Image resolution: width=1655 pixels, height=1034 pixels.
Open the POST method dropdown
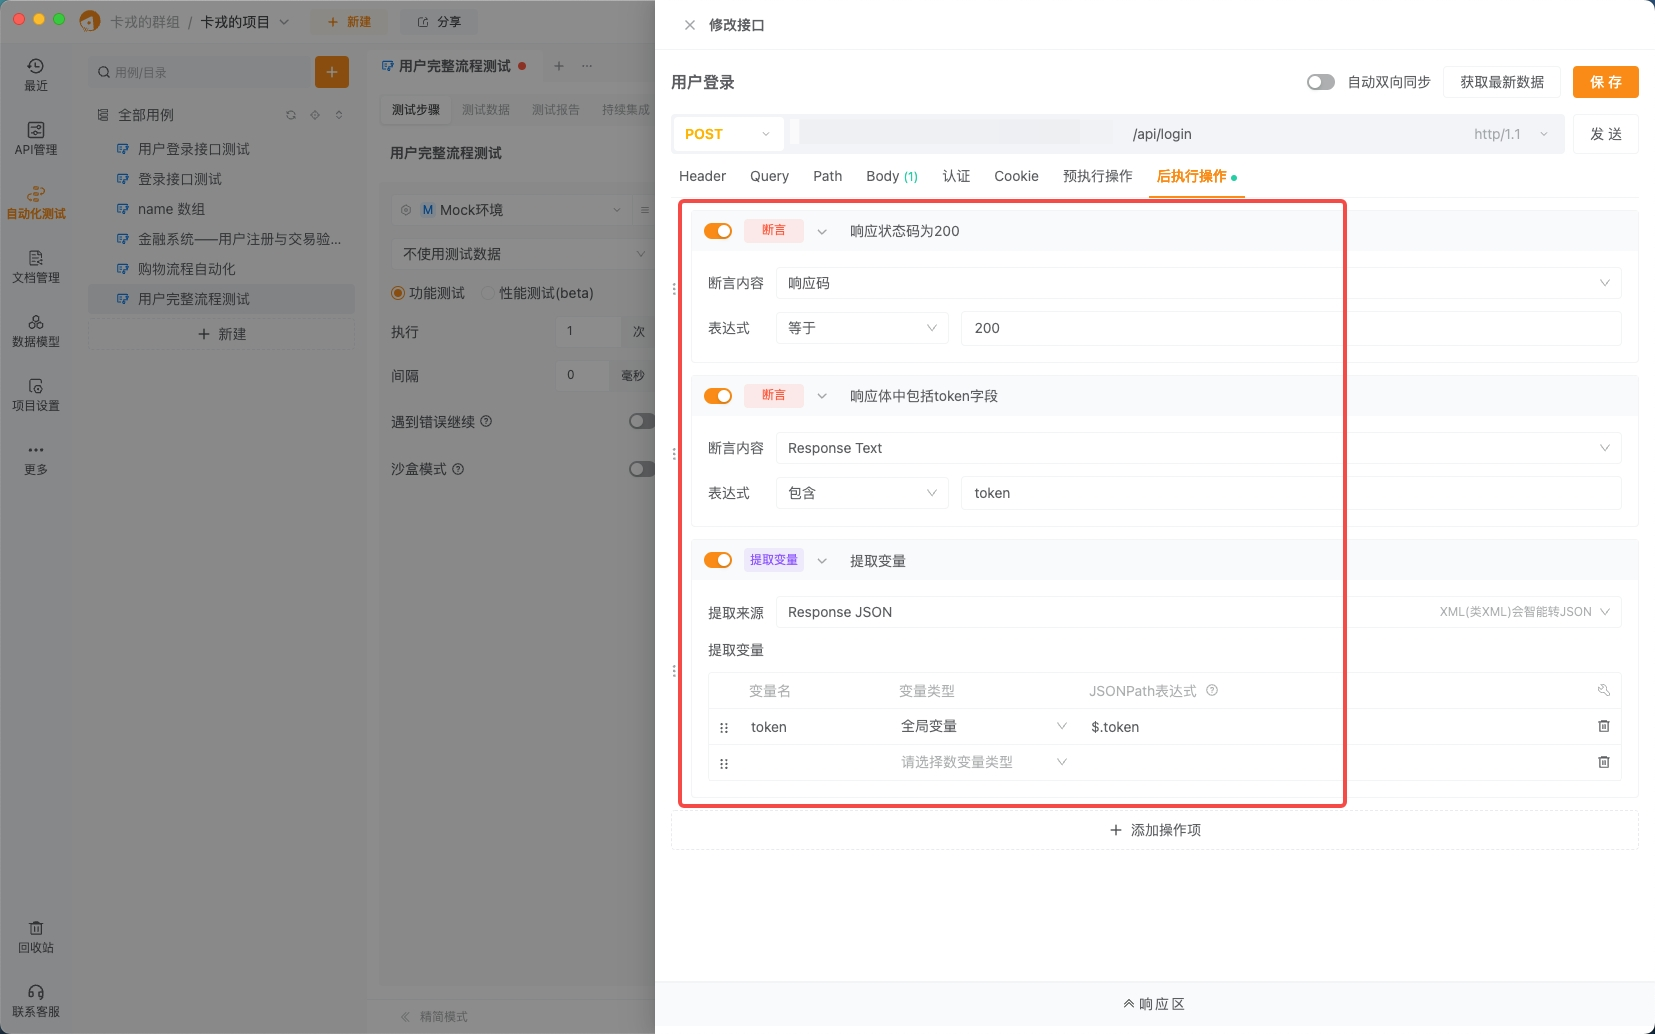point(728,134)
